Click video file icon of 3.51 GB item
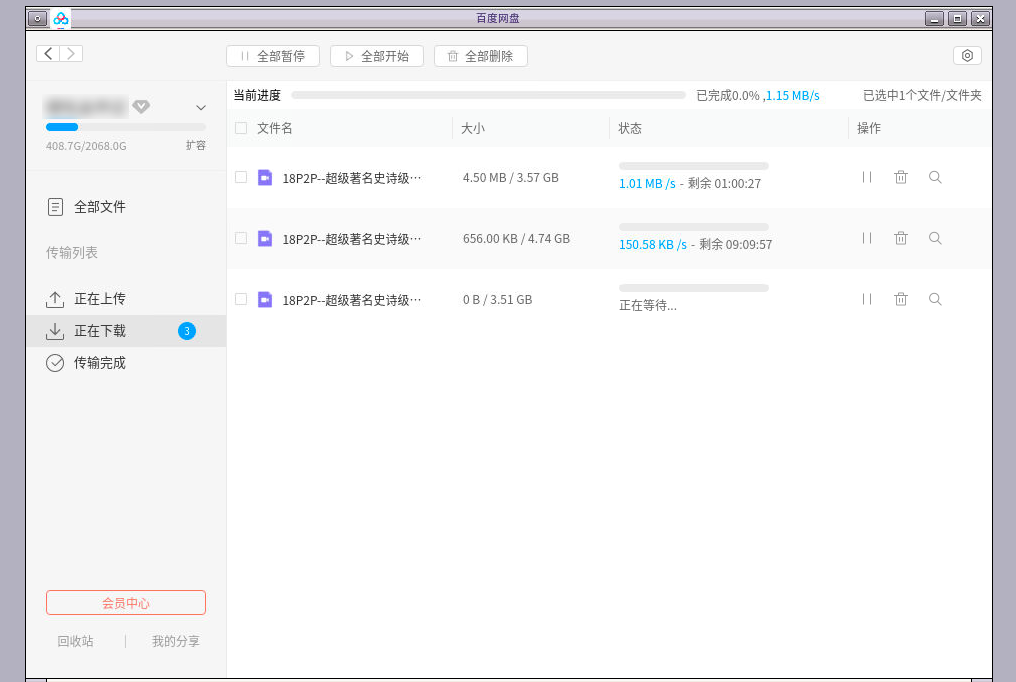The height and width of the screenshot is (682, 1016). click(x=265, y=299)
